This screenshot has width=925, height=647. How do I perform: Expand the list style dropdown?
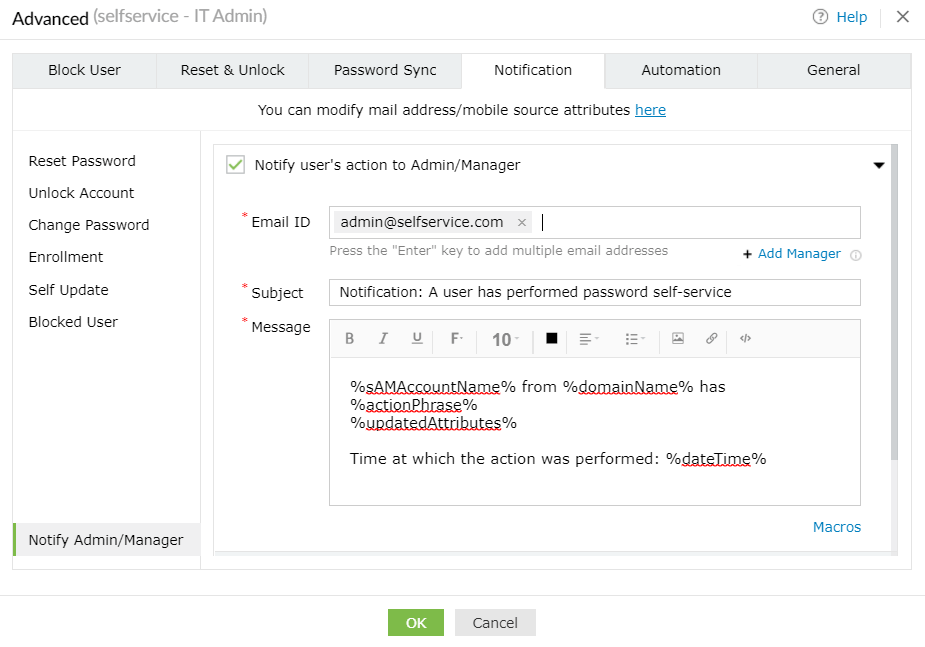[x=634, y=339]
